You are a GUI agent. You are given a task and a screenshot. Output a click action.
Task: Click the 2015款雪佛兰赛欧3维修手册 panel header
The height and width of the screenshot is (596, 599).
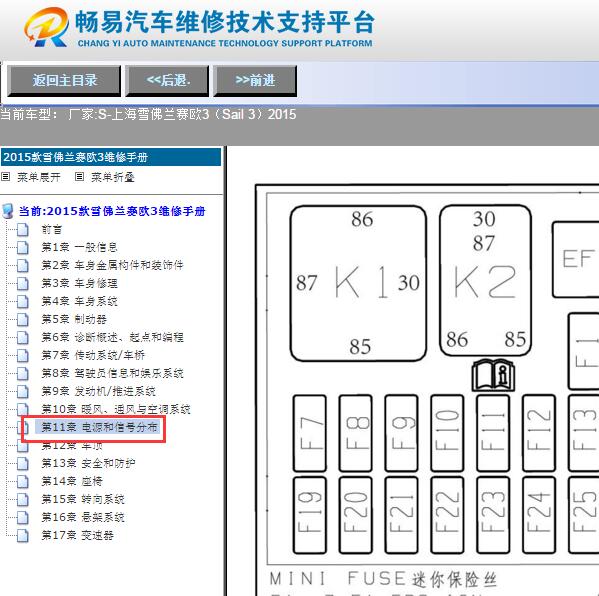(x=111, y=157)
